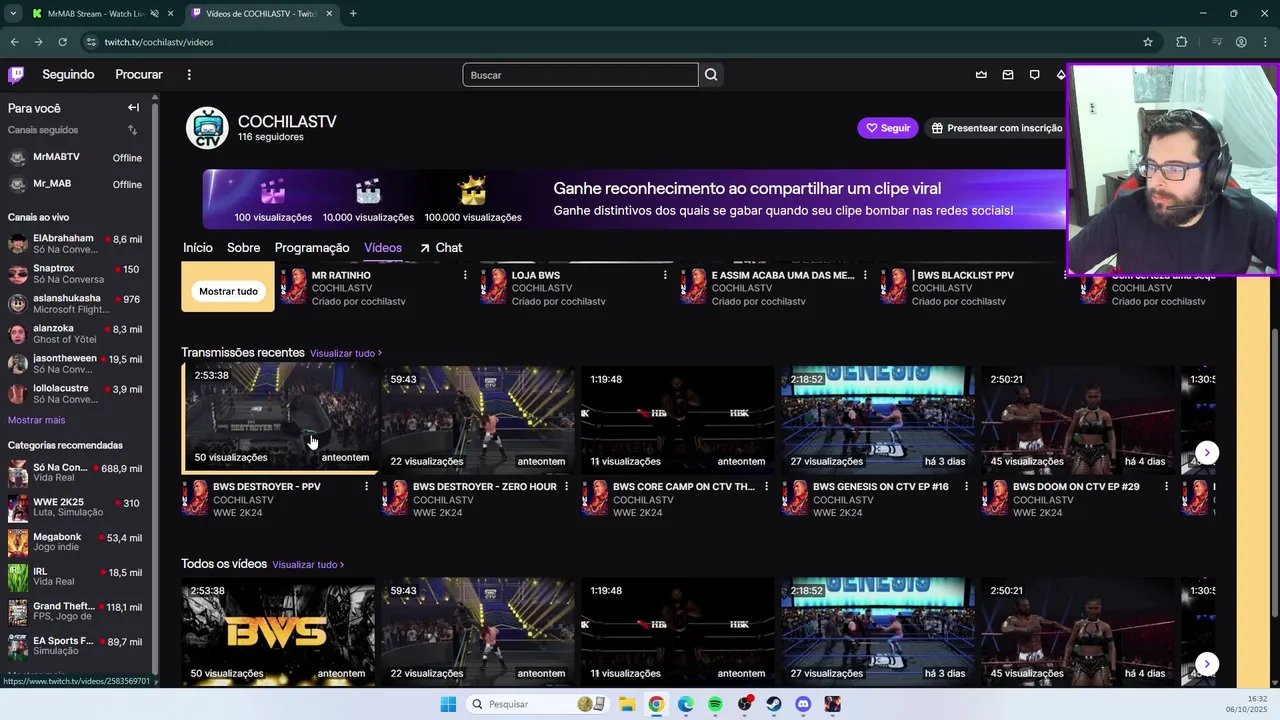Click Visualizar tudo beside Transmissões recentes
This screenshot has height=720, width=1280.
pyautogui.click(x=346, y=353)
